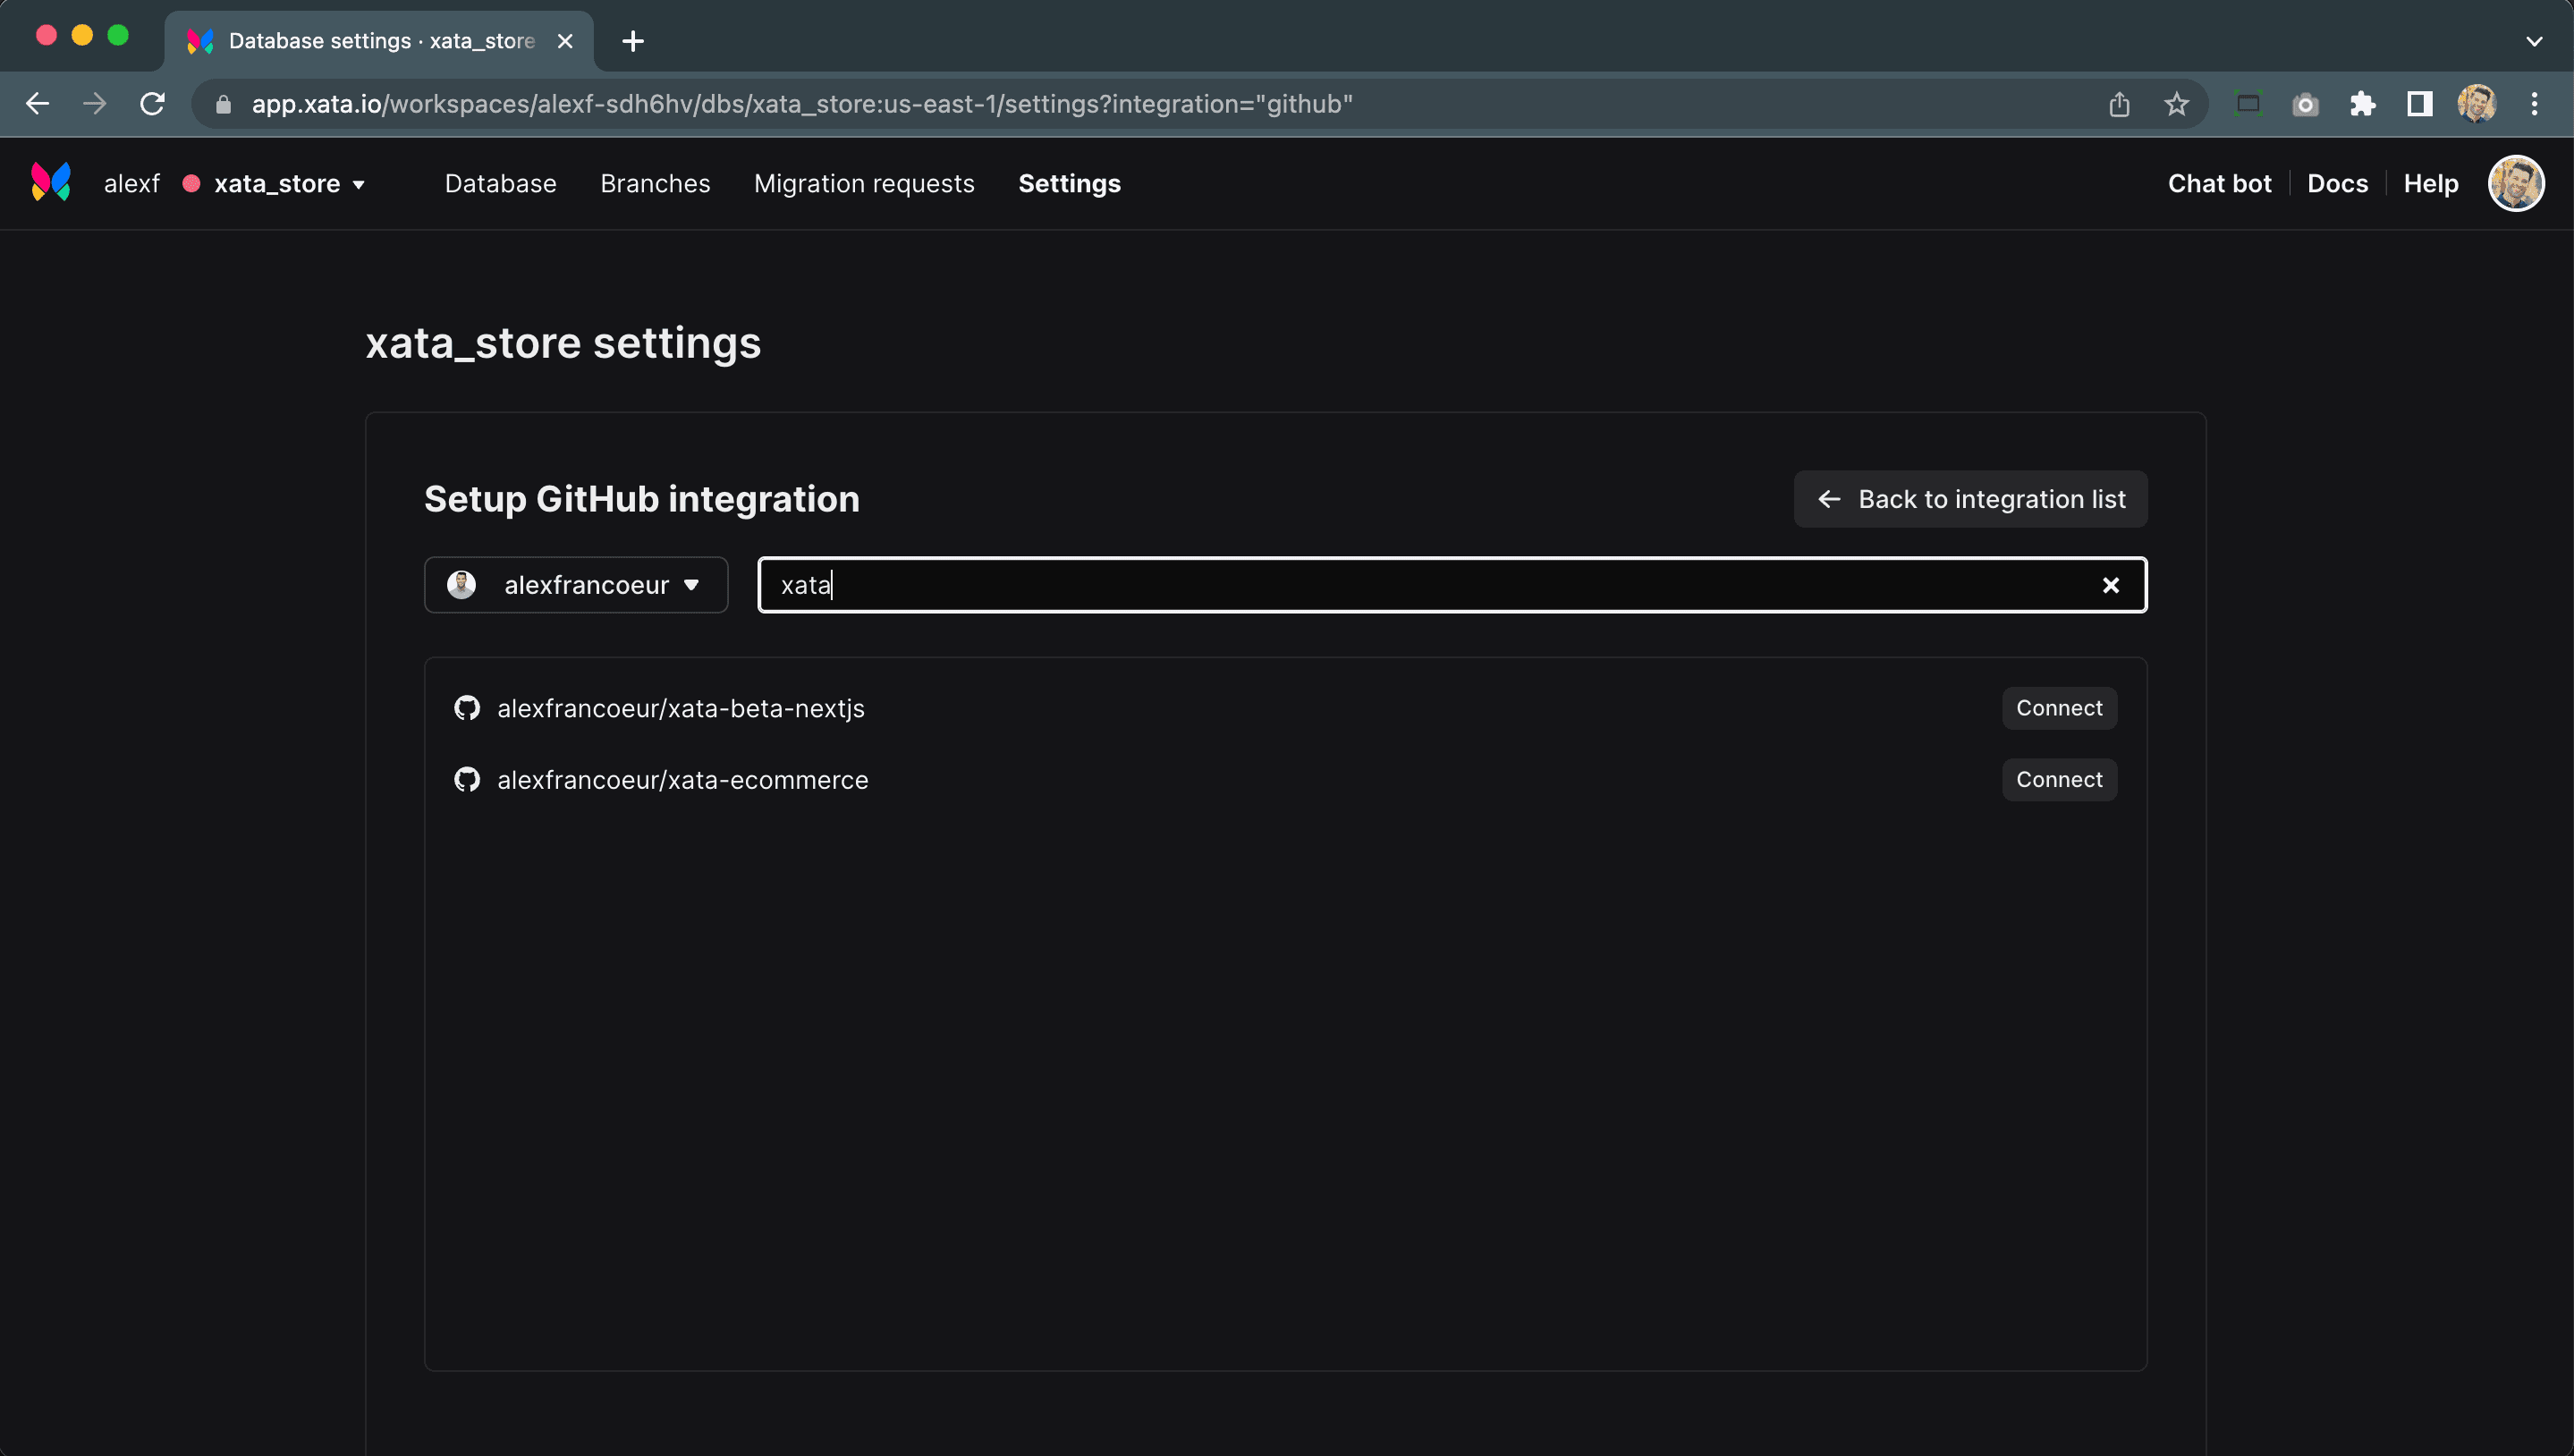Click the xata search input field
Screen dimensions: 2574x1456
[1452, 583]
